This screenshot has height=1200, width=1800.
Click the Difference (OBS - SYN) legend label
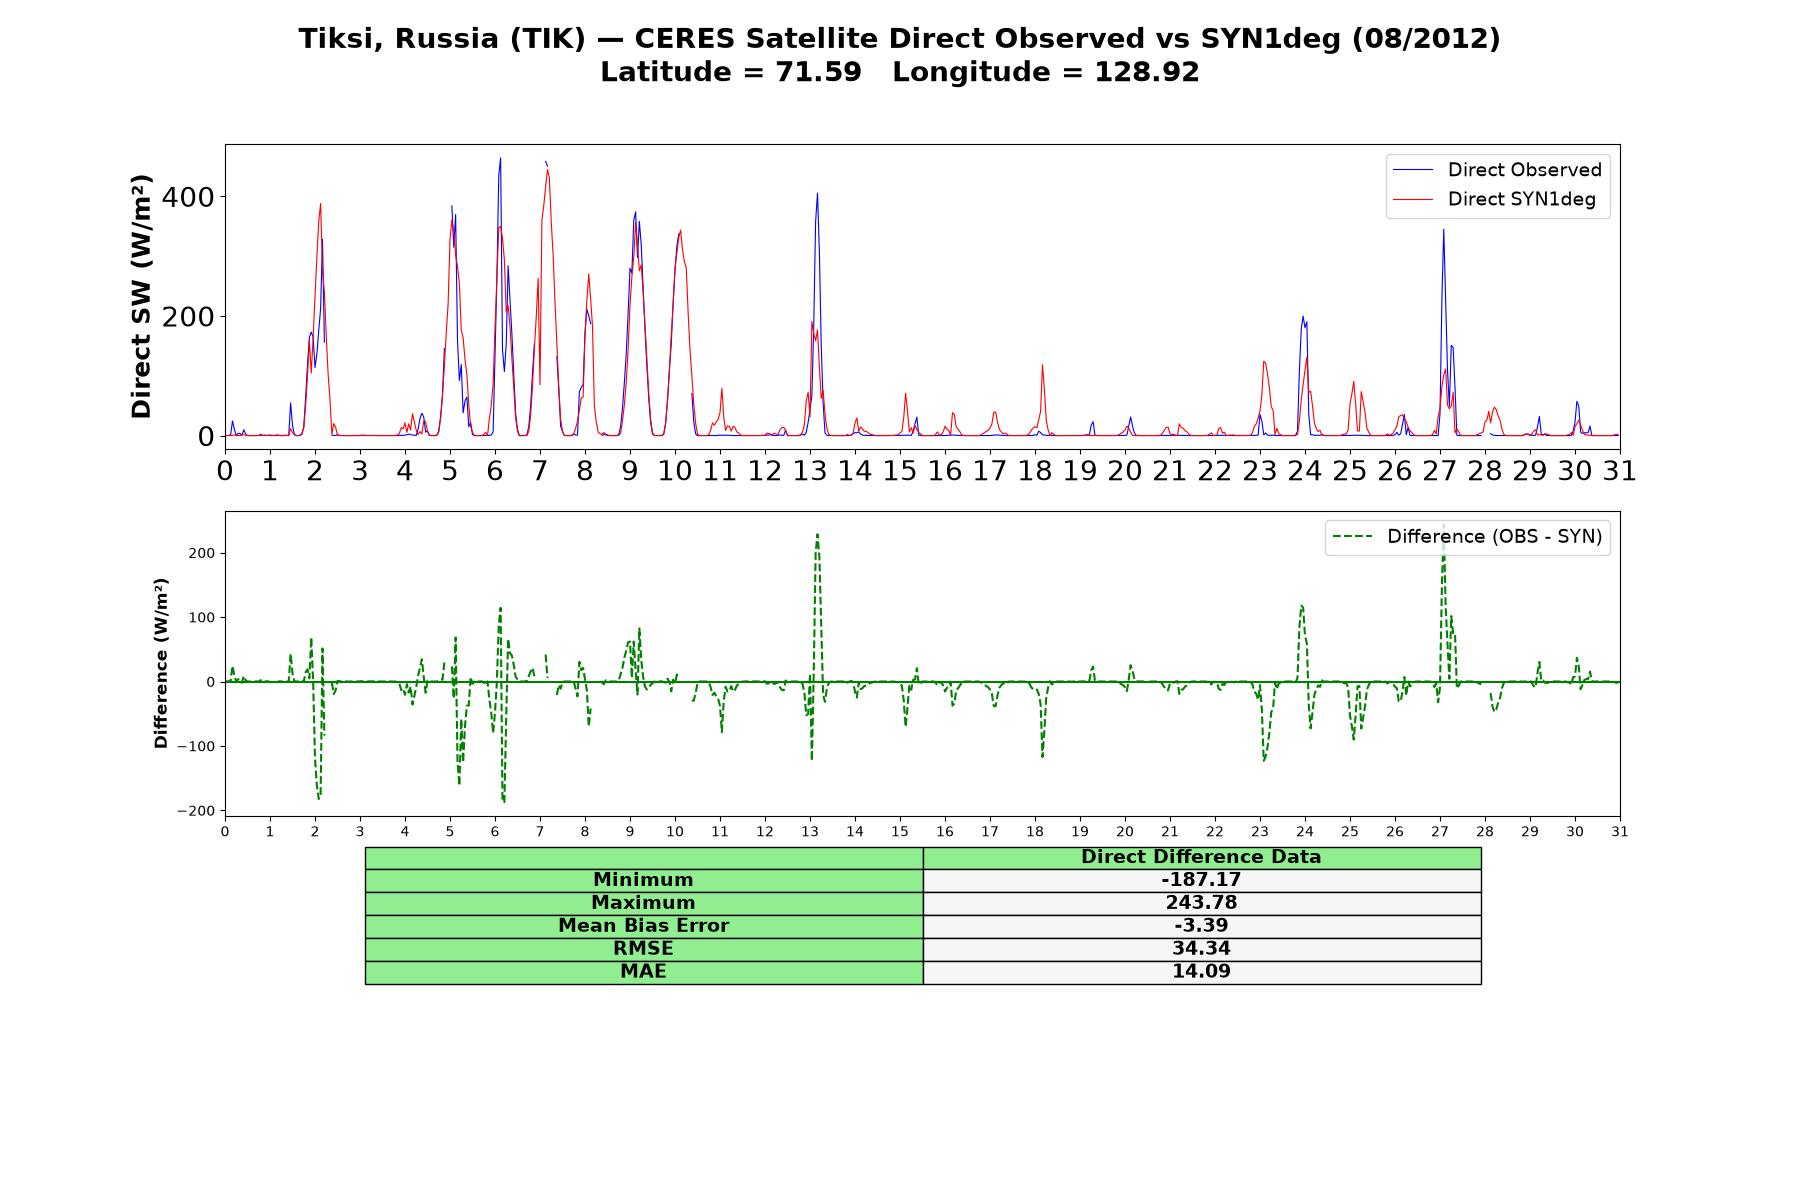point(1494,537)
